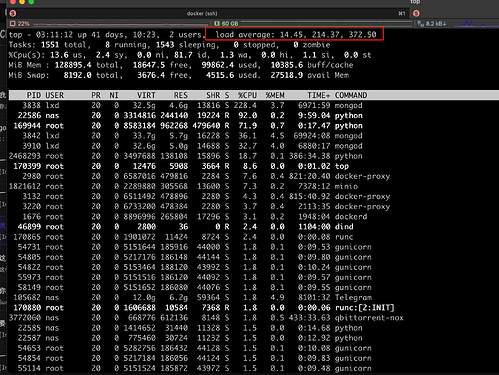Click the COMMAND column header

coord(351,95)
